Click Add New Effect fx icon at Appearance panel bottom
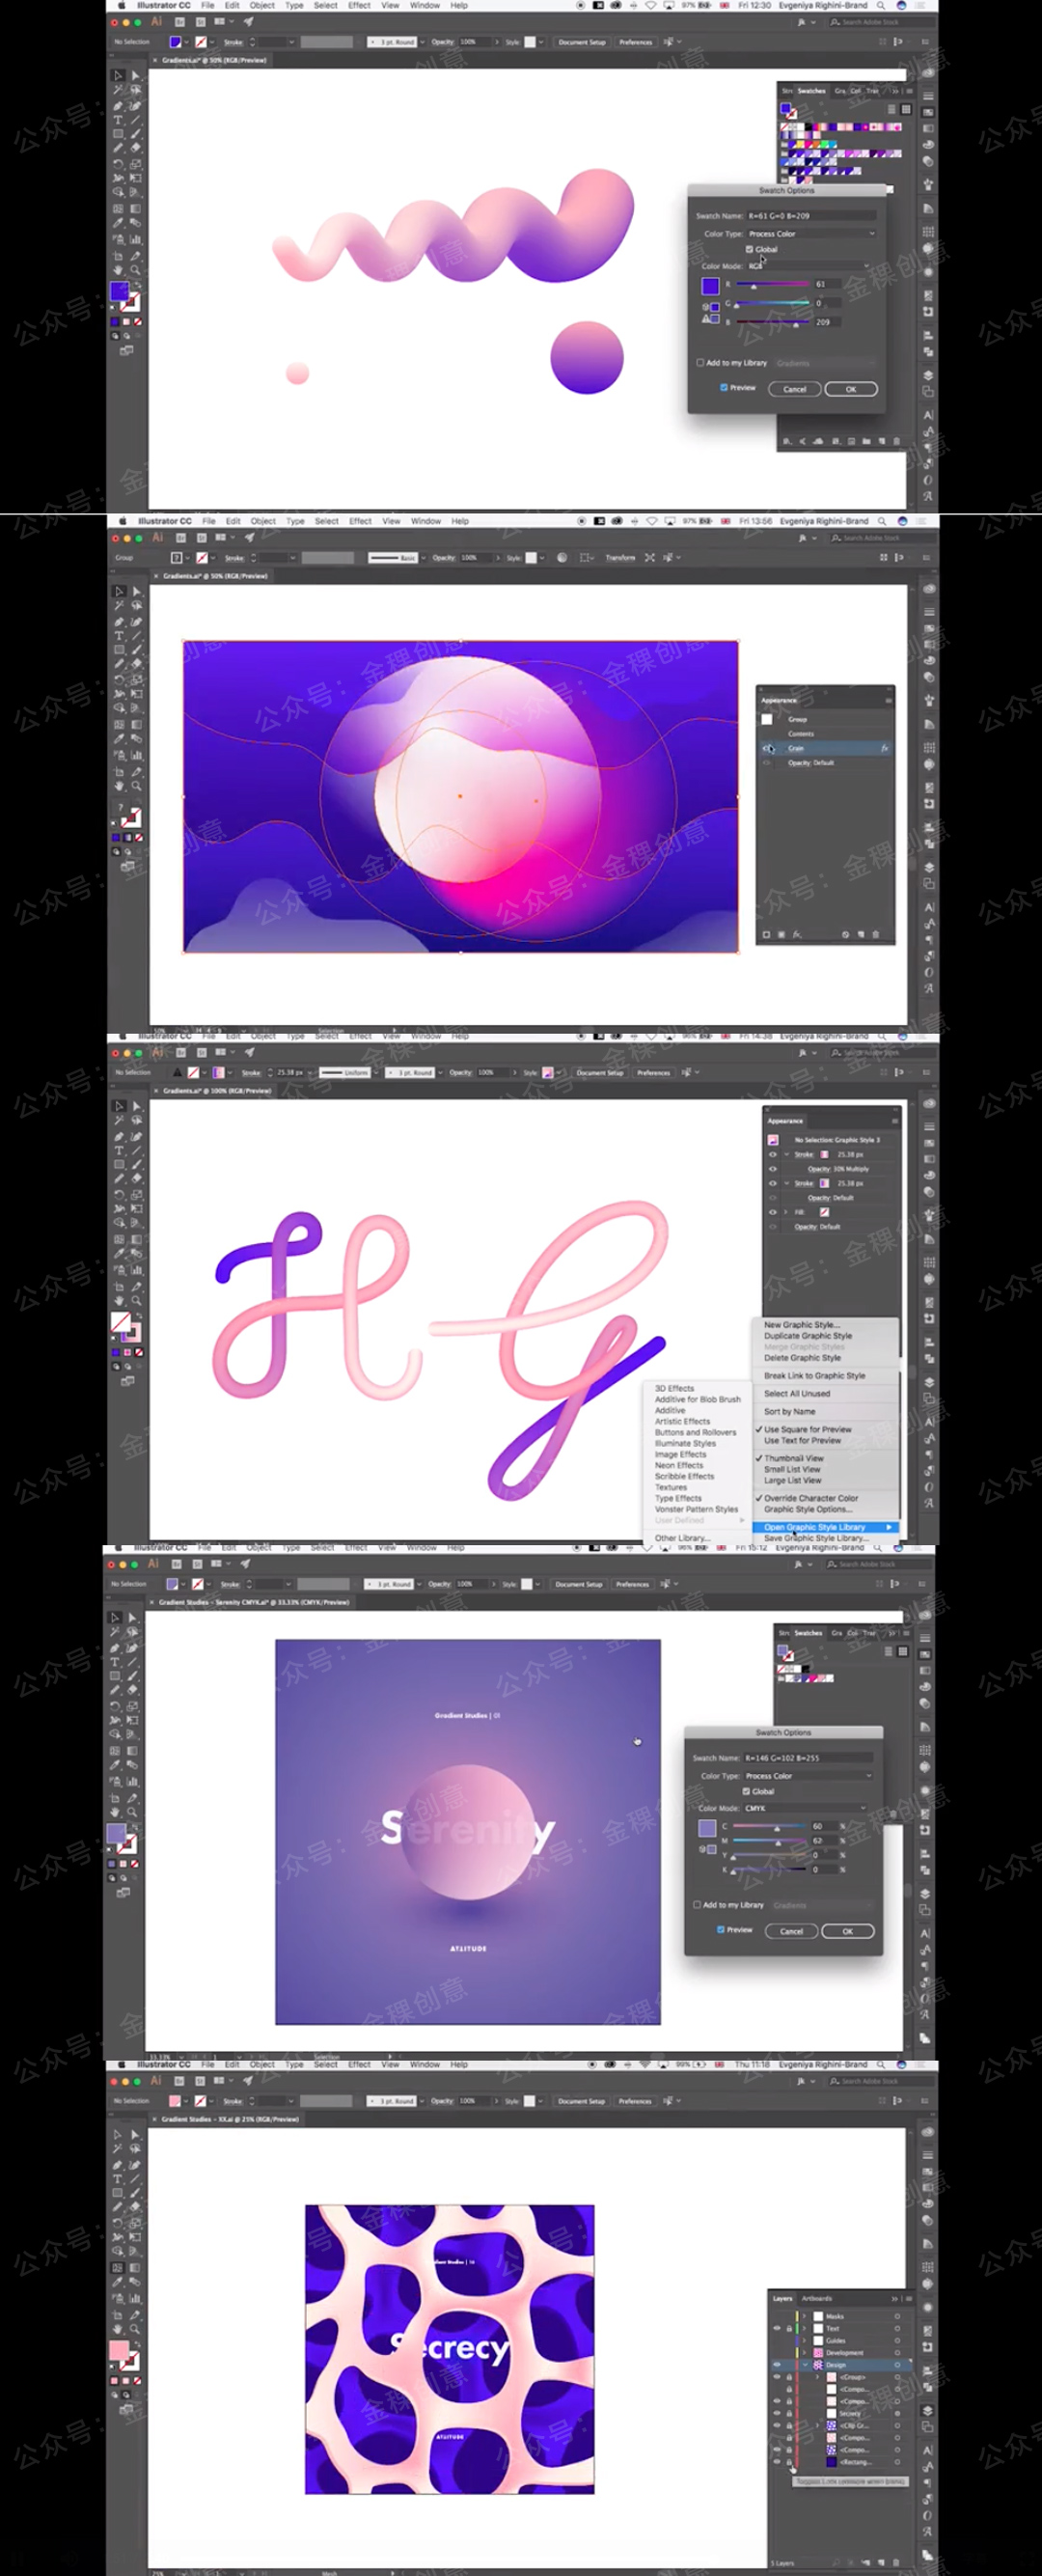 pyautogui.click(x=797, y=934)
